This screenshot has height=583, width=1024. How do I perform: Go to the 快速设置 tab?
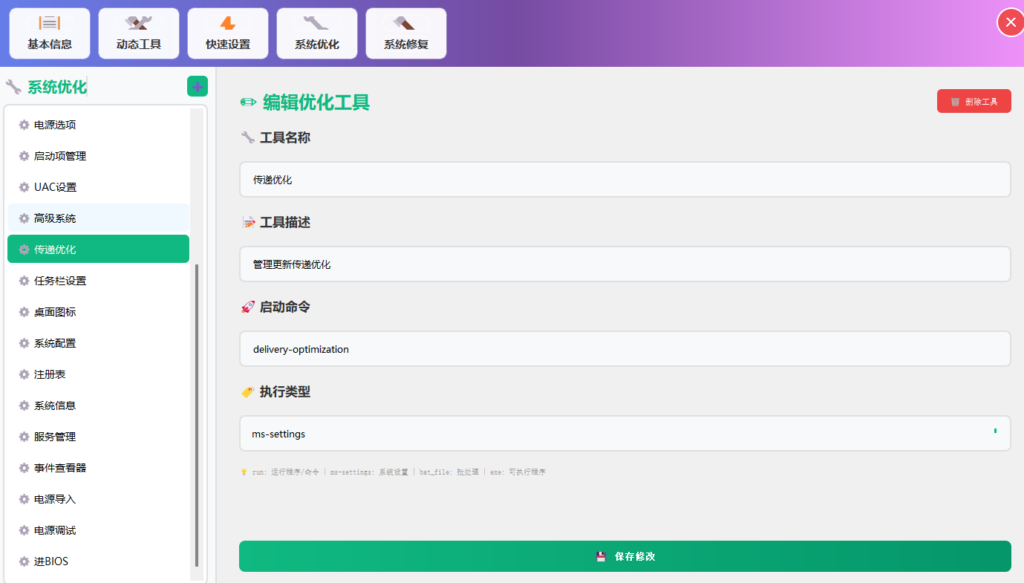coord(228,34)
